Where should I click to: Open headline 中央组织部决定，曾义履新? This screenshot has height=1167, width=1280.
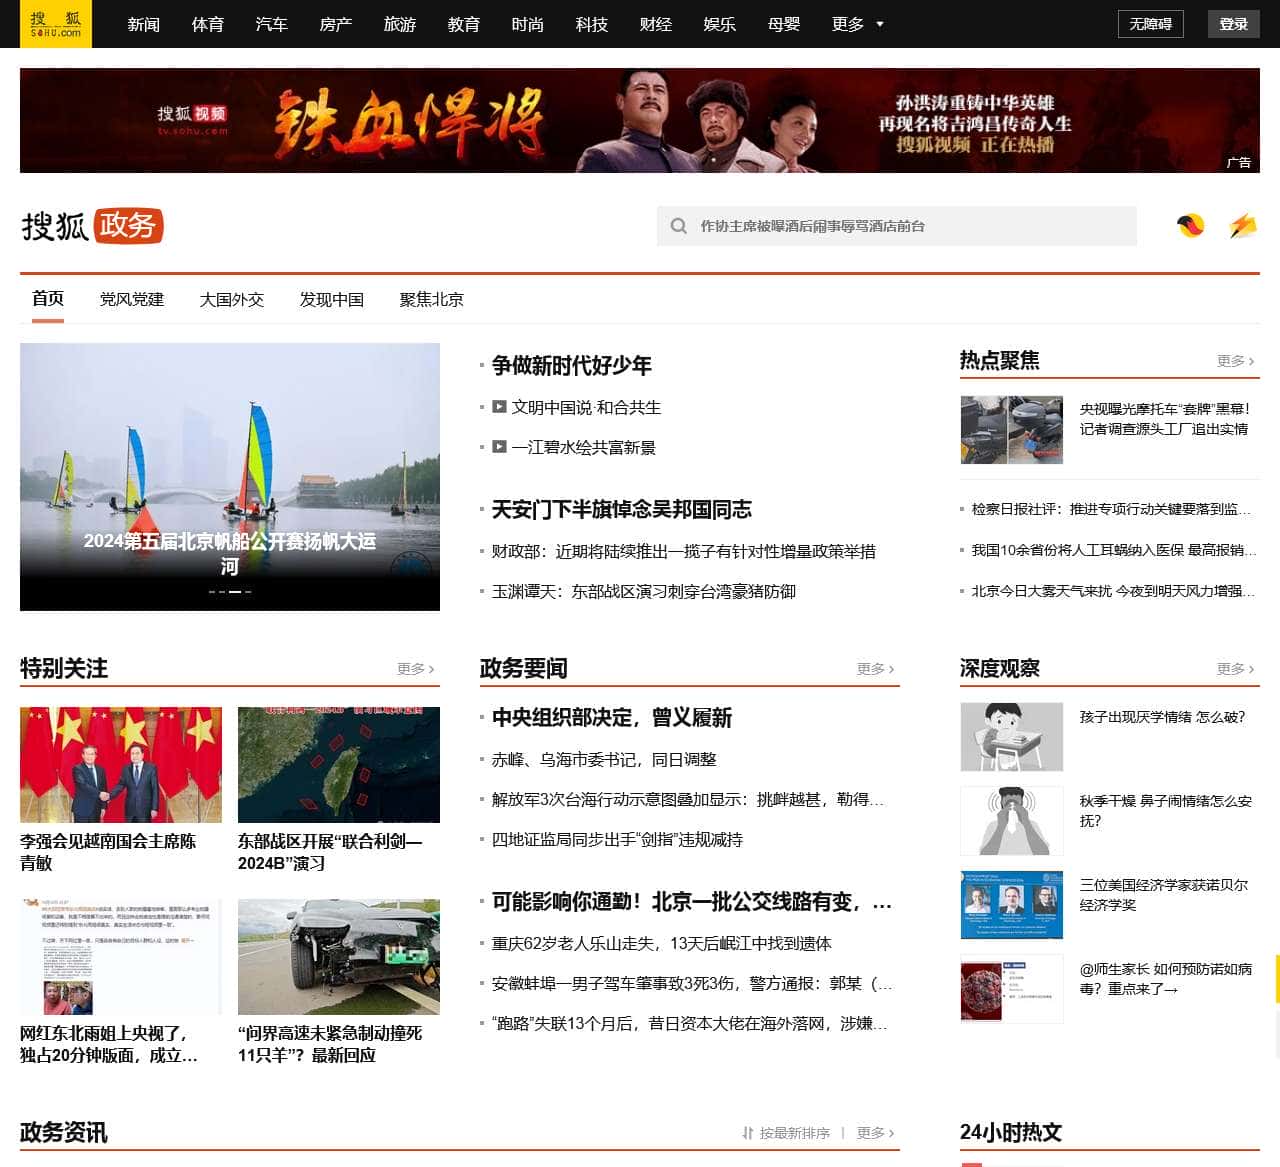point(612,718)
